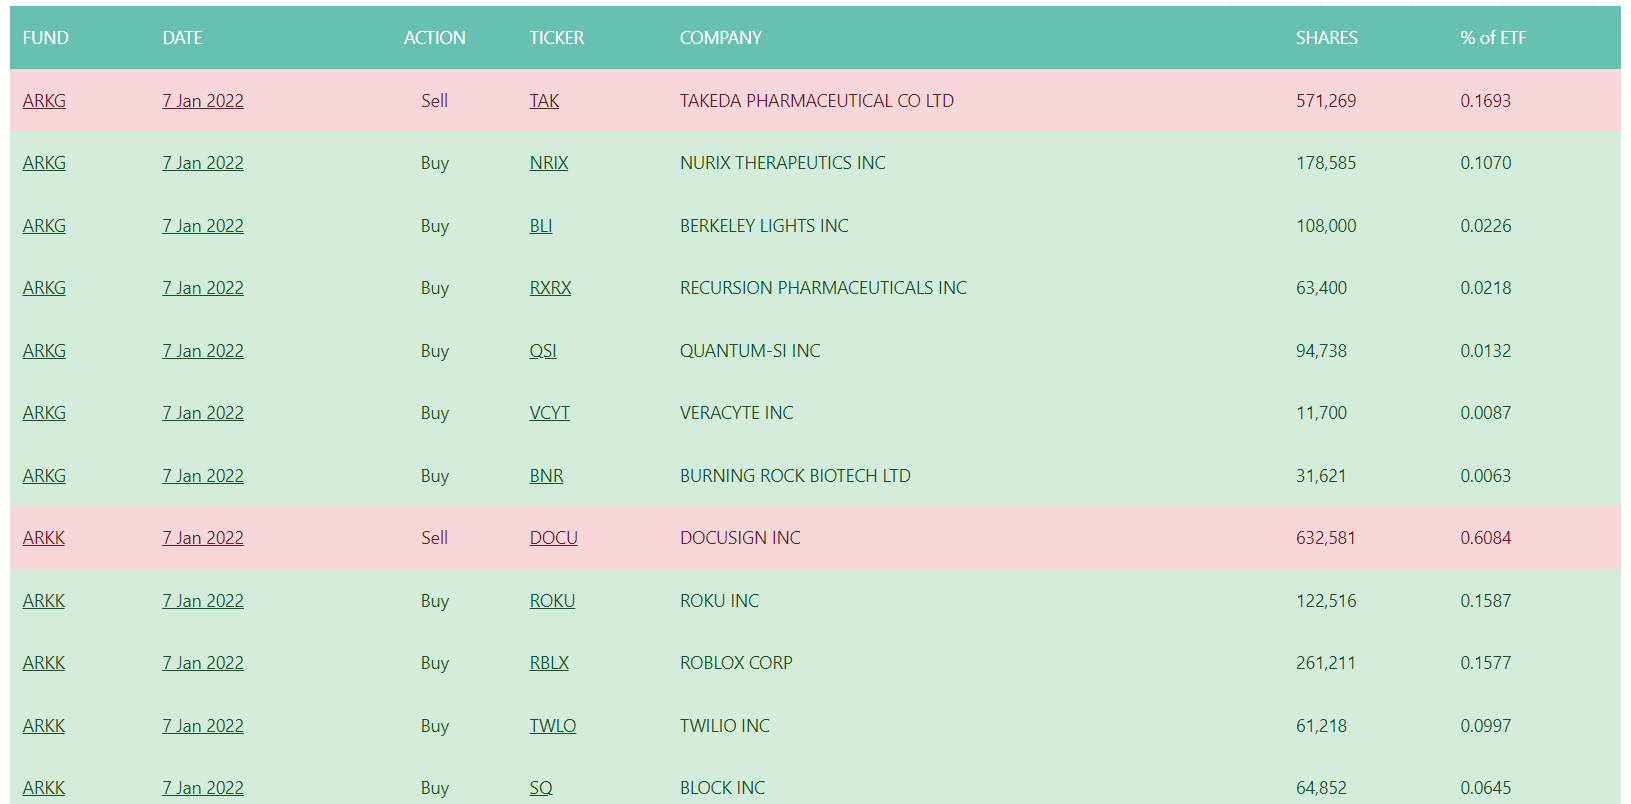Click the ACTION column header

[435, 38]
